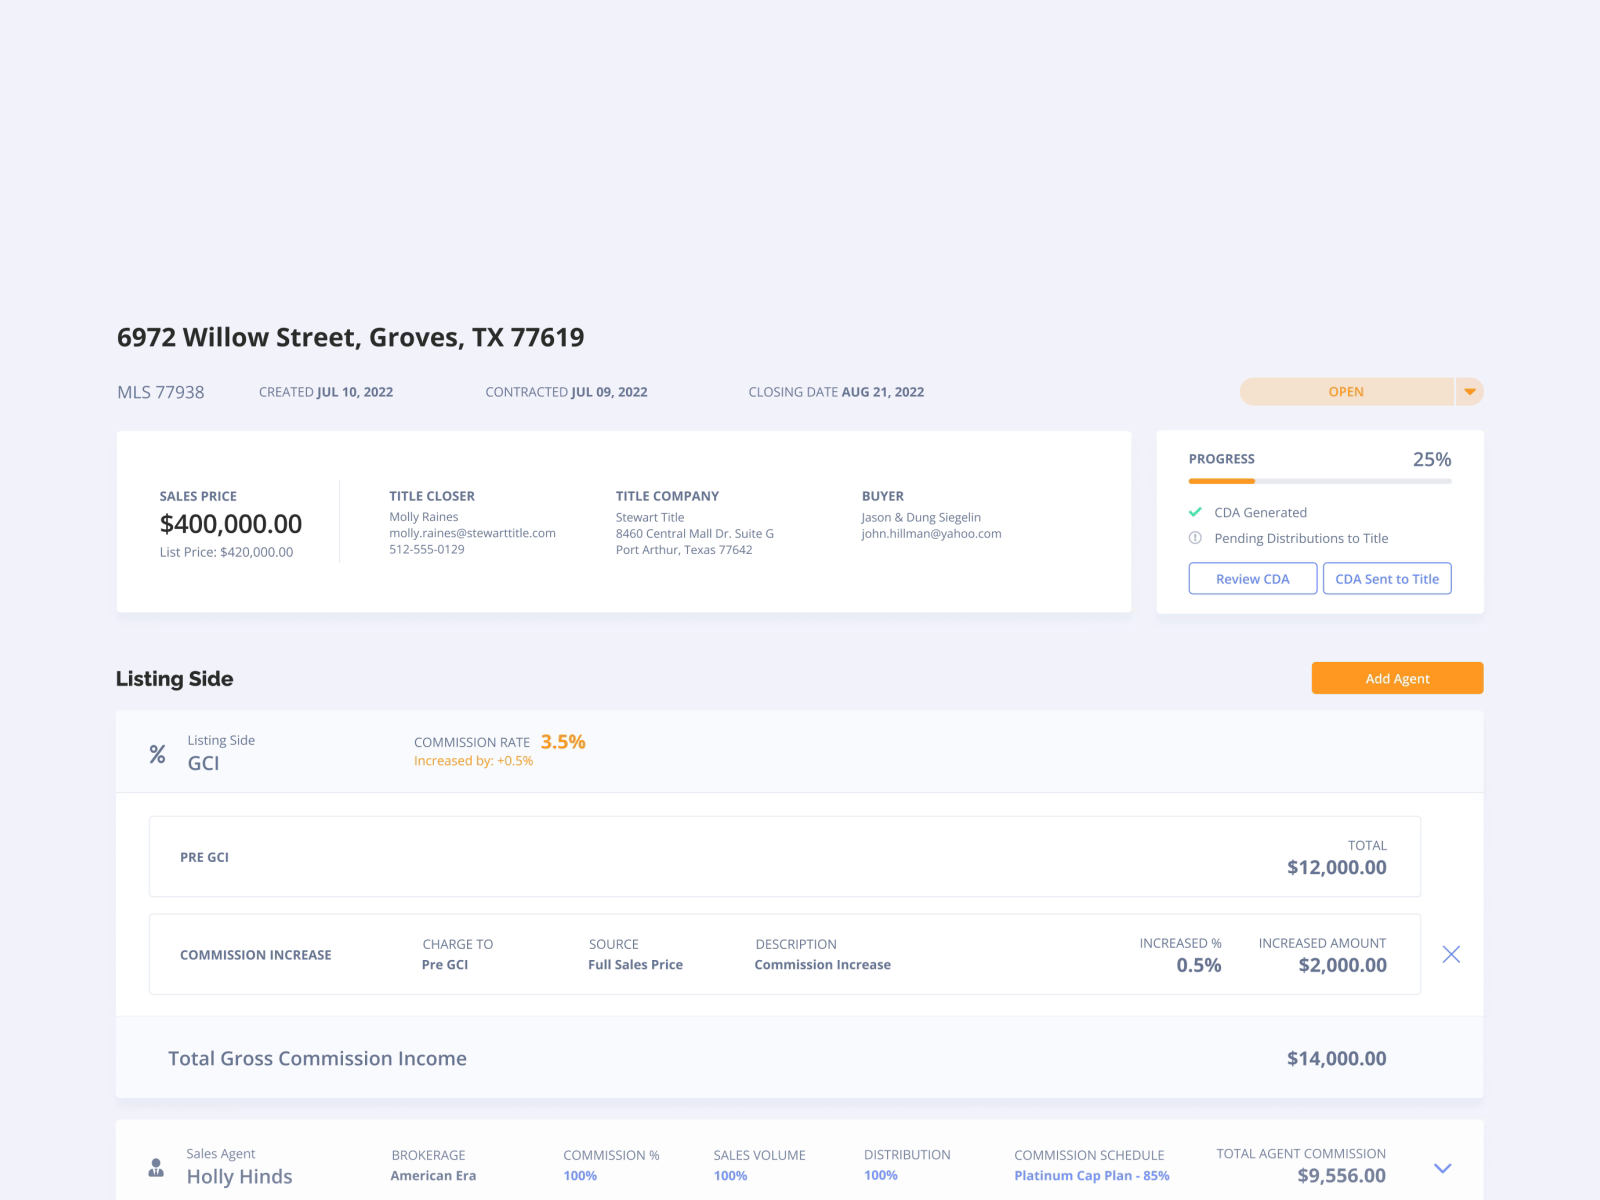Click the GCI label under Listing Side

[x=203, y=763]
